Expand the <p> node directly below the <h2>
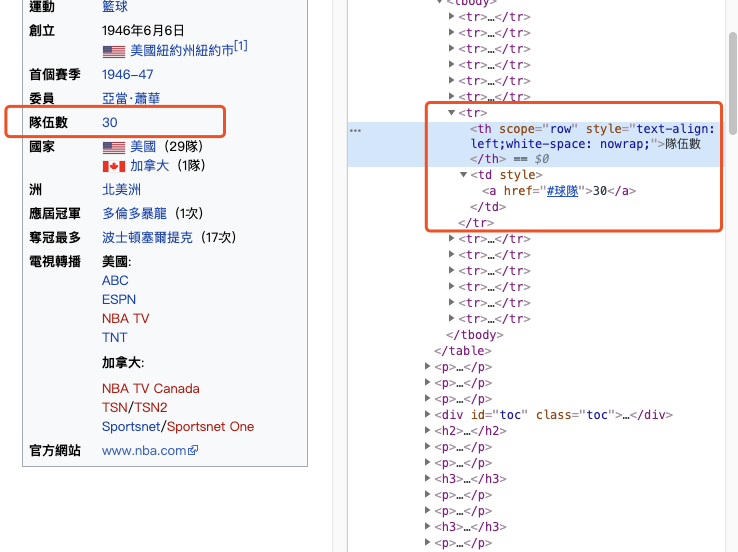The height and width of the screenshot is (552, 738). pos(427,446)
